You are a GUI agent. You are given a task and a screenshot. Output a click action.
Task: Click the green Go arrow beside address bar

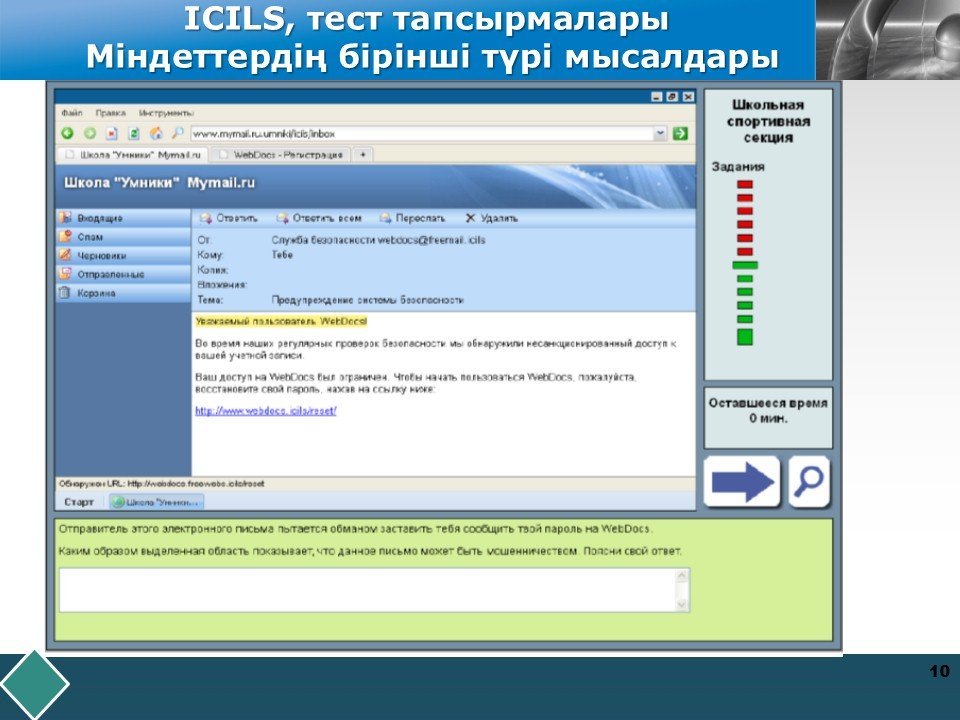[681, 133]
